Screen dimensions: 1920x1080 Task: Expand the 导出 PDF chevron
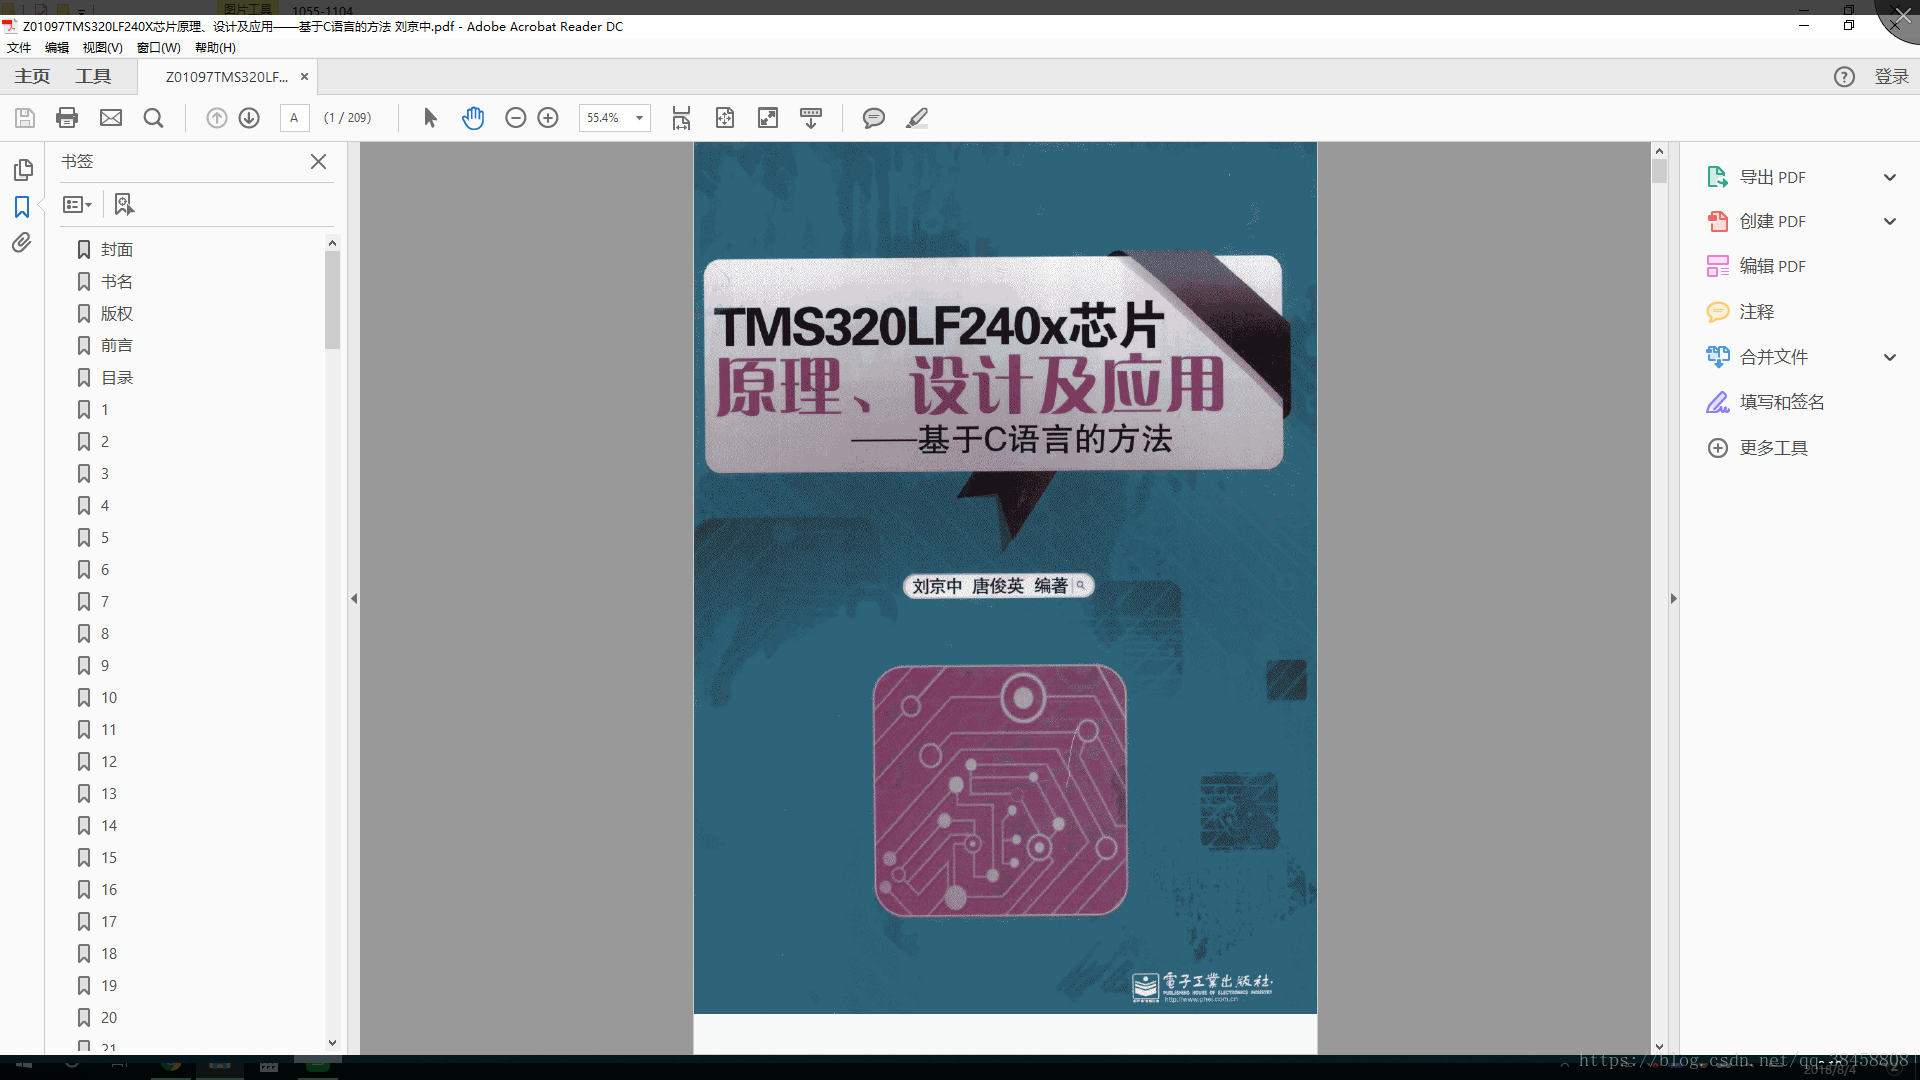1890,177
